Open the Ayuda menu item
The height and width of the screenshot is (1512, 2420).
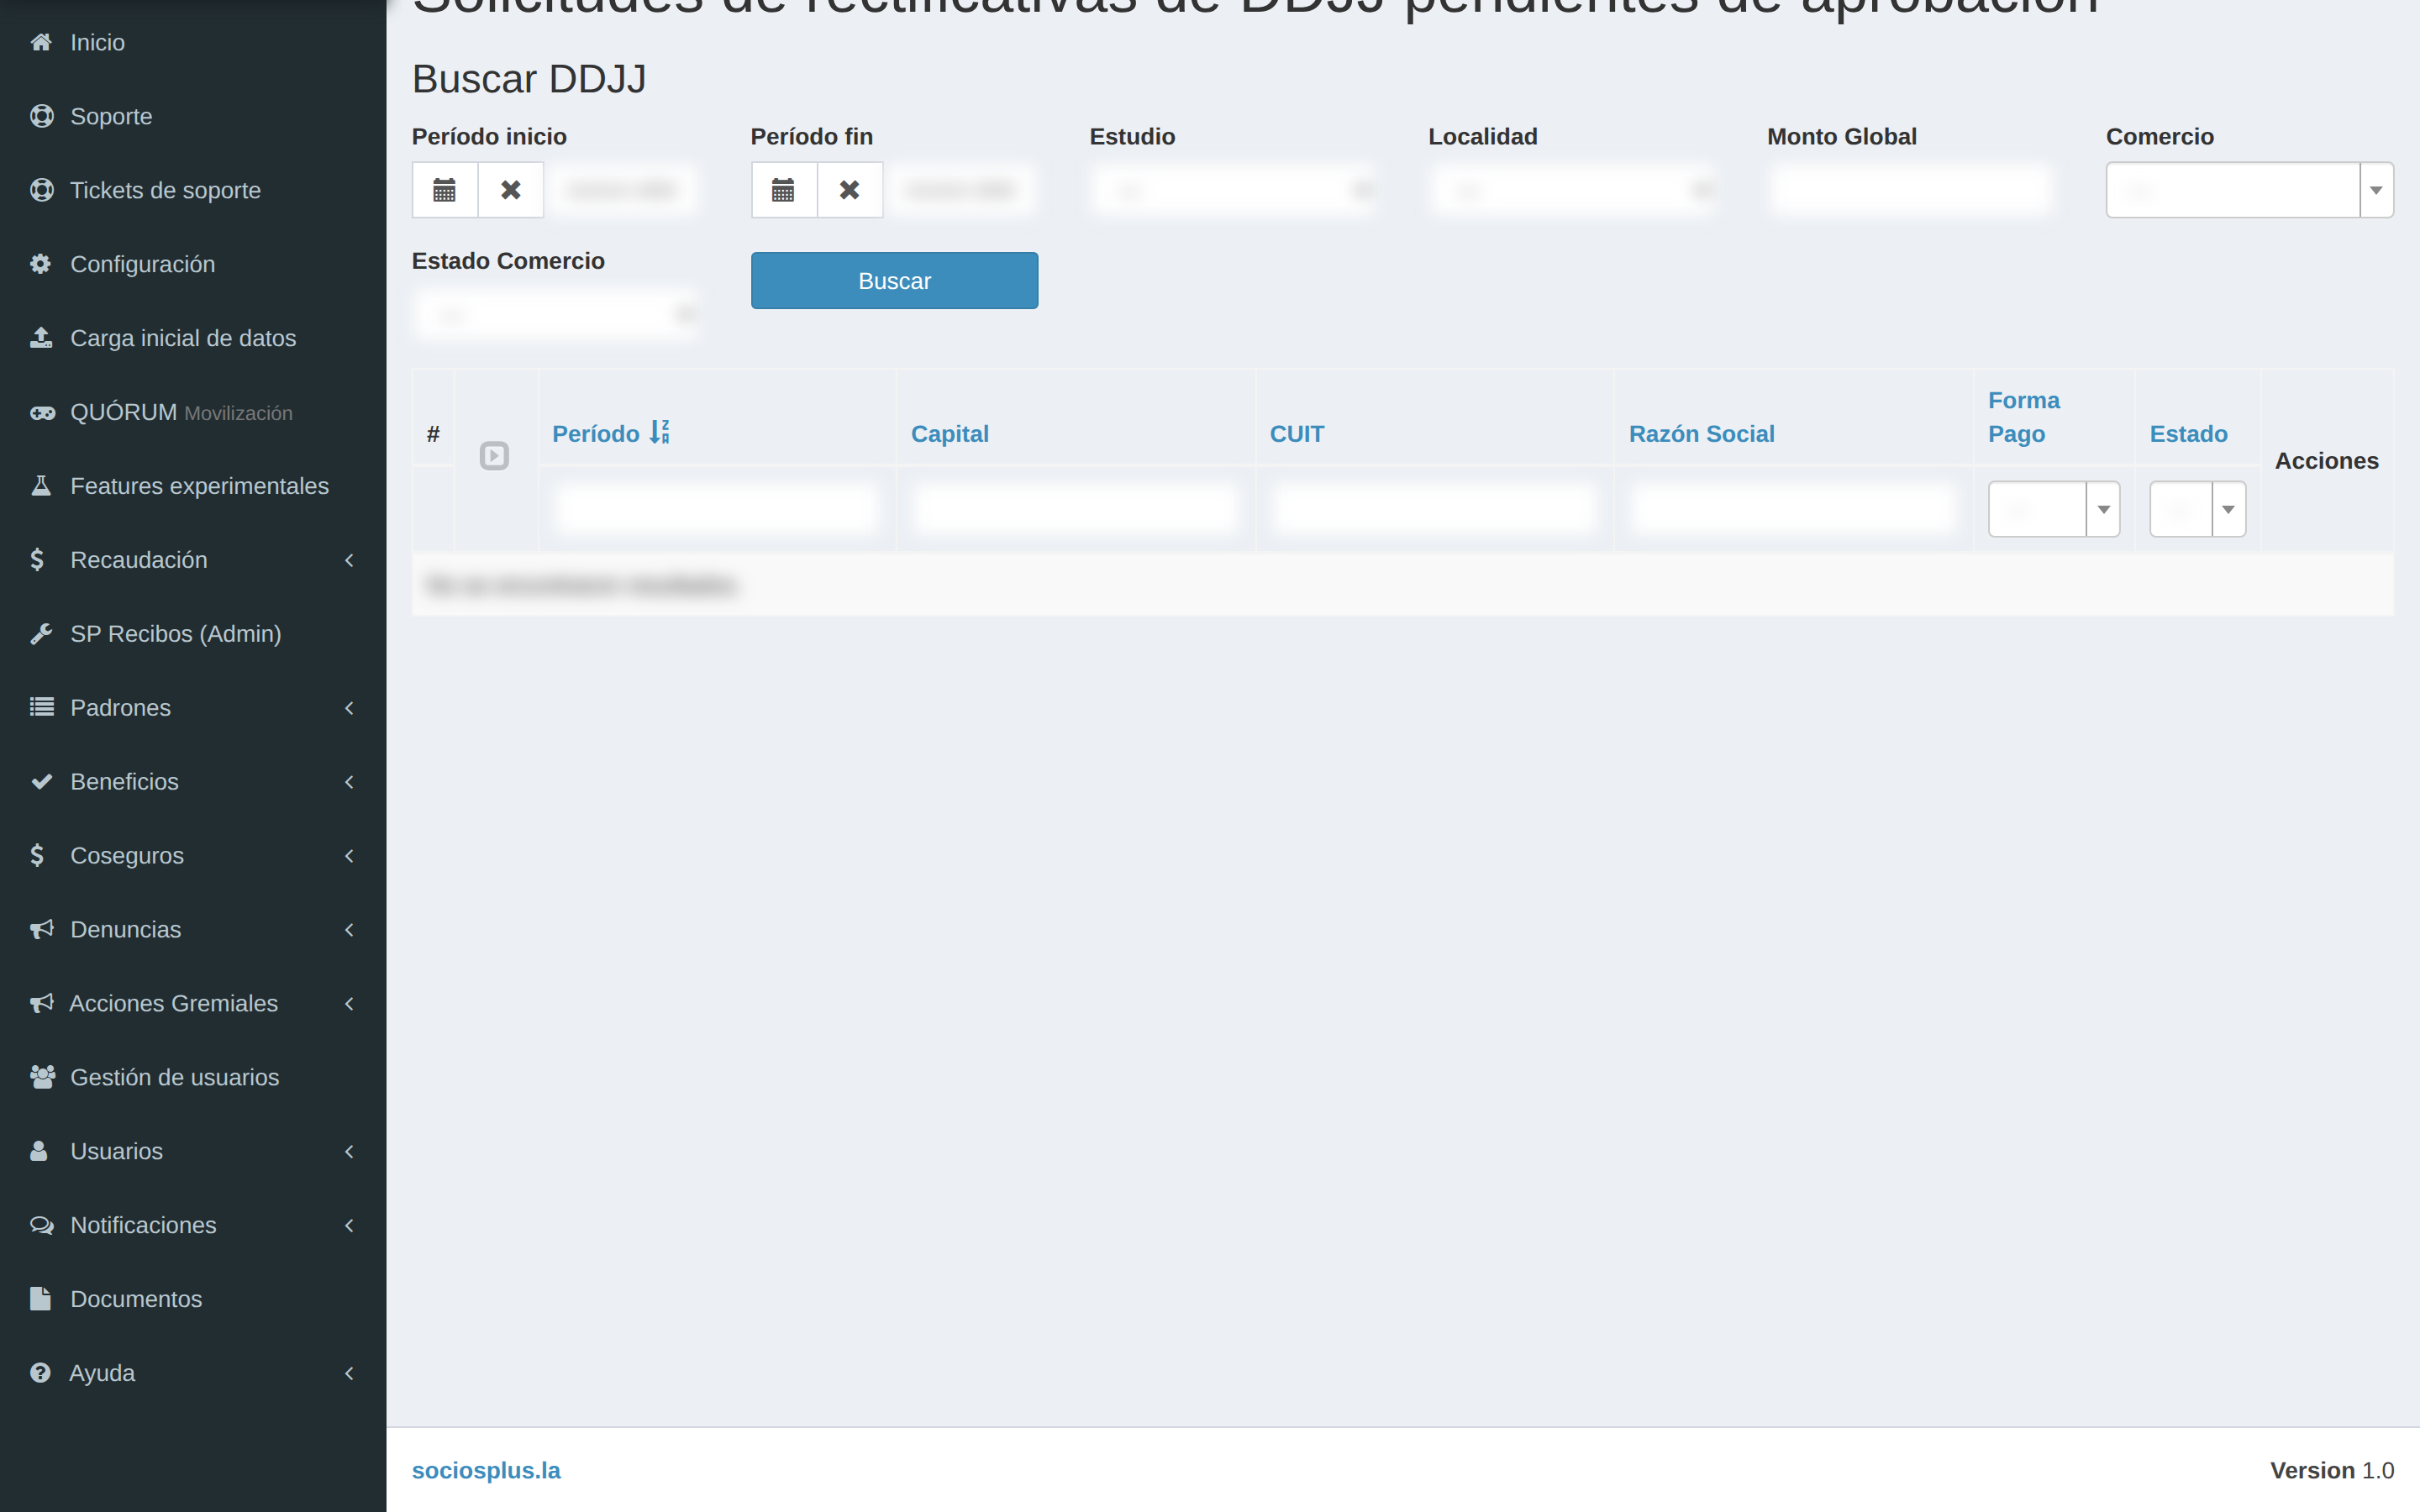(x=193, y=1373)
